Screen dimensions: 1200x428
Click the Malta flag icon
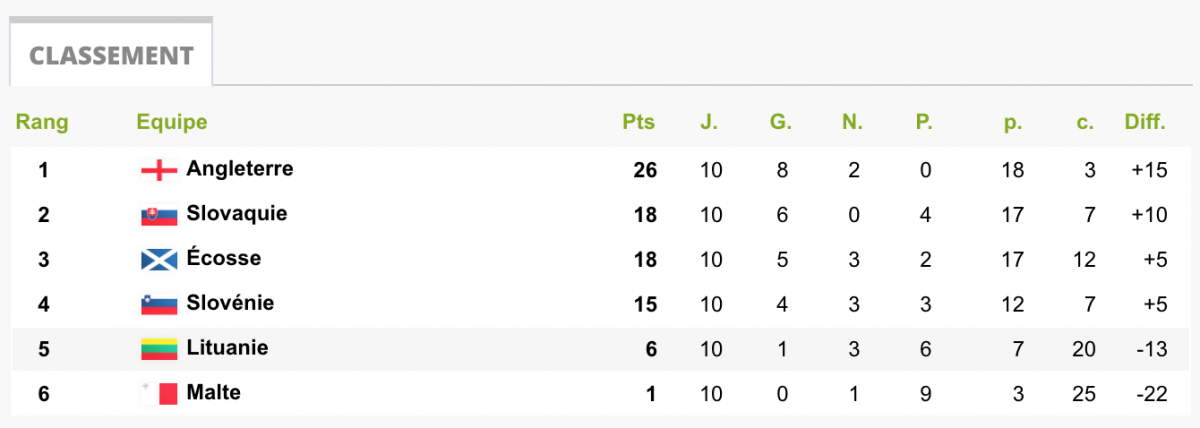(x=159, y=393)
